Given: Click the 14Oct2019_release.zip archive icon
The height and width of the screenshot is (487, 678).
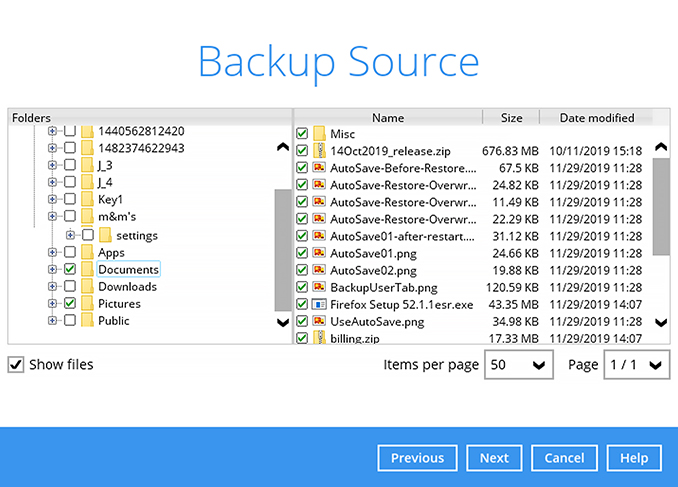Looking at the screenshot, I should [x=319, y=151].
